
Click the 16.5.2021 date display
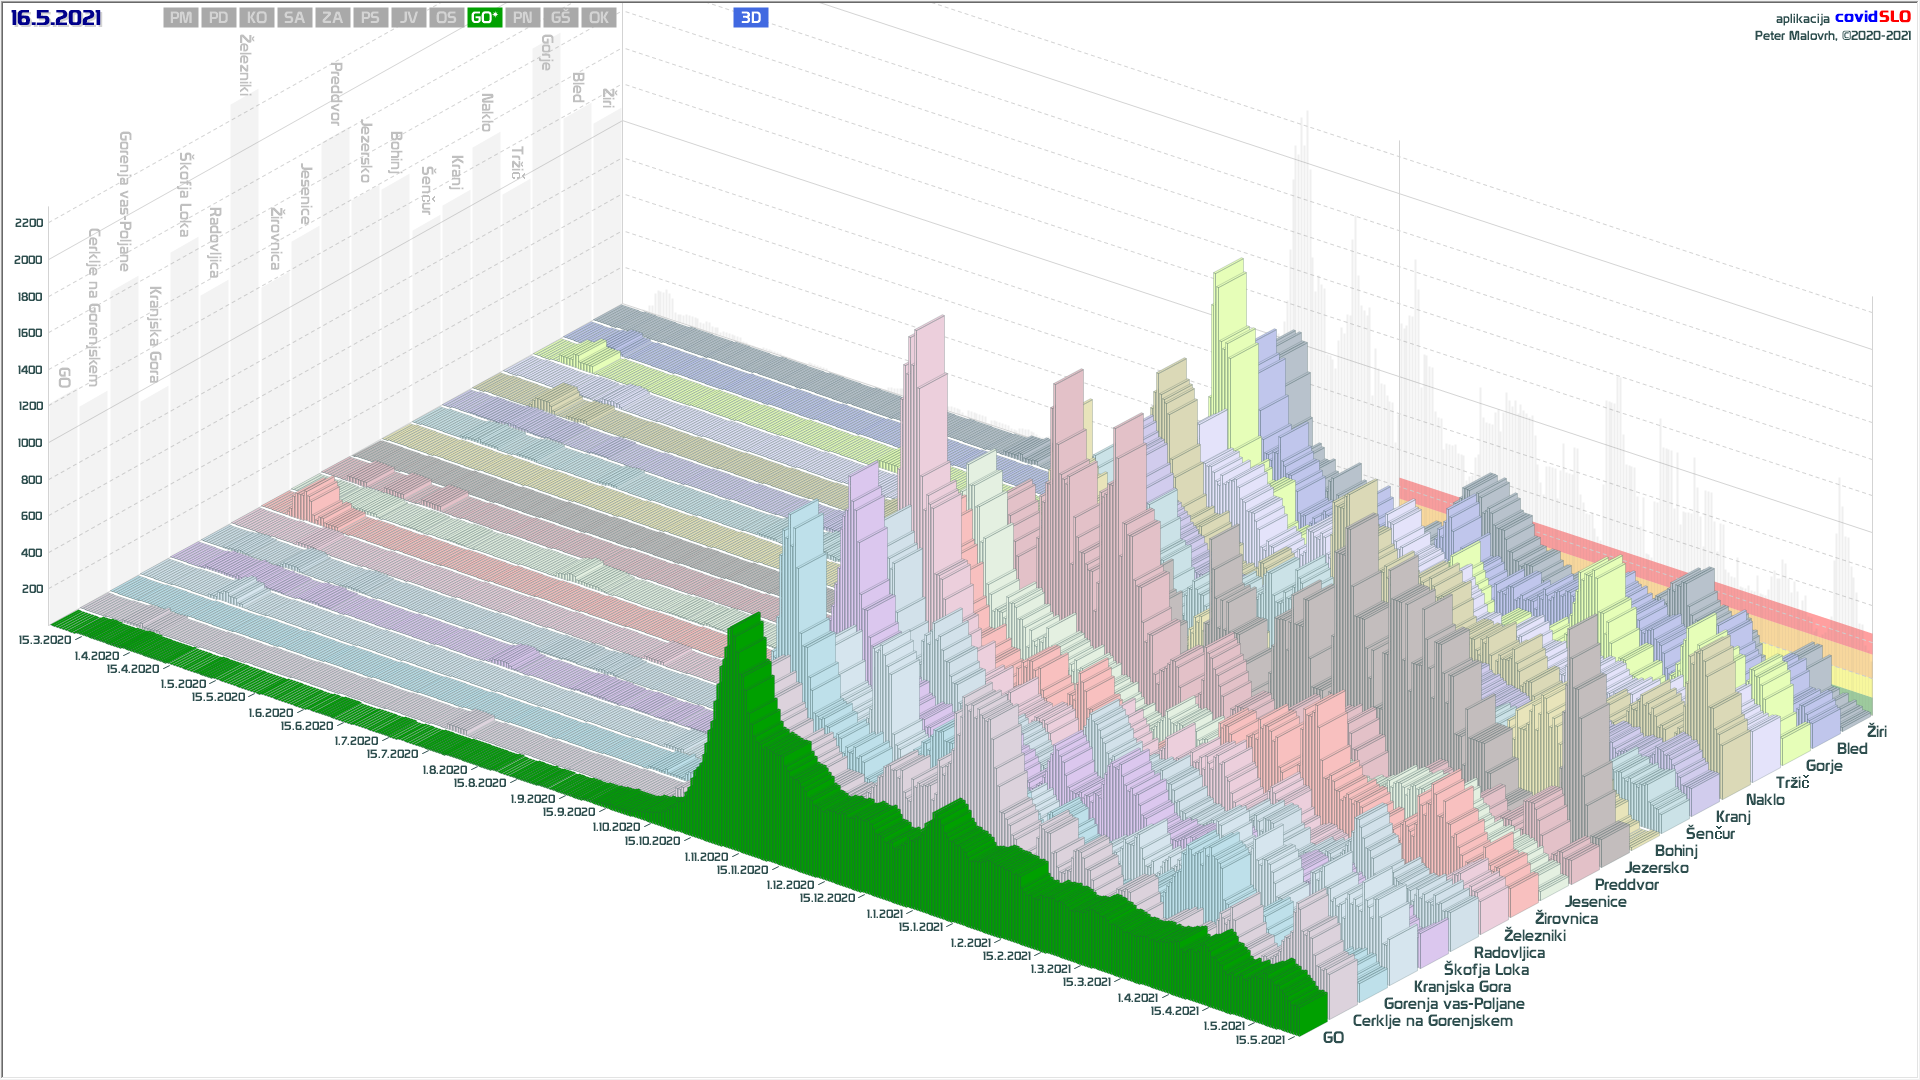pos(56,18)
